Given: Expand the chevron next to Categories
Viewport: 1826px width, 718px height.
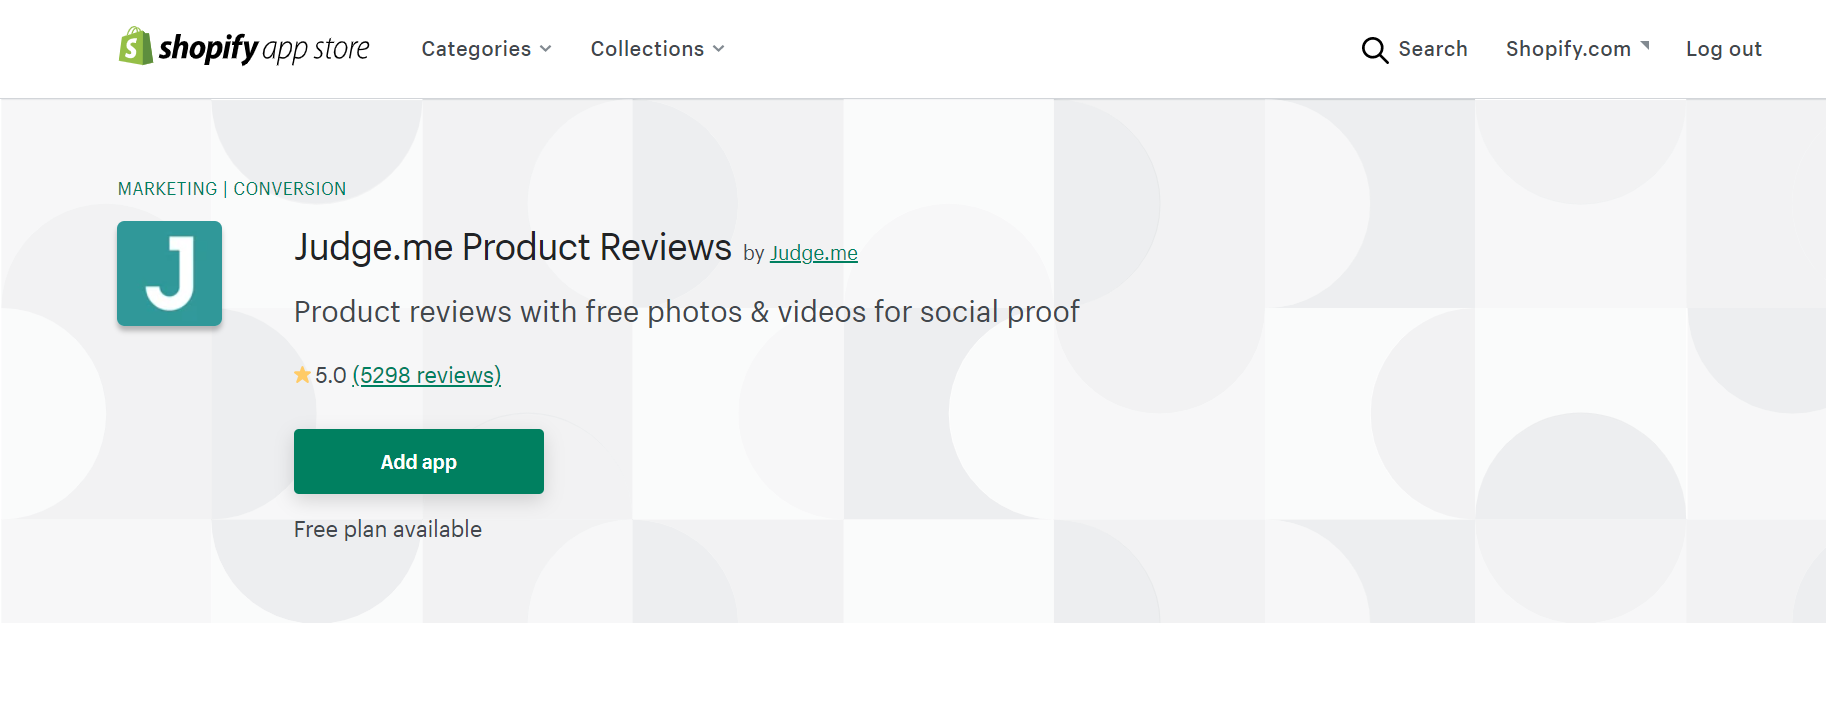Looking at the screenshot, I should (x=546, y=49).
